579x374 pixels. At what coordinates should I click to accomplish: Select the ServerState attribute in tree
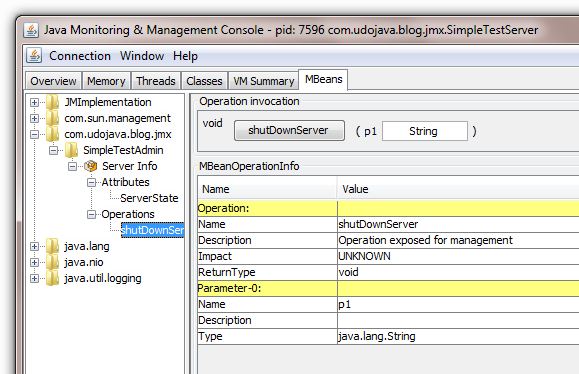point(149,198)
